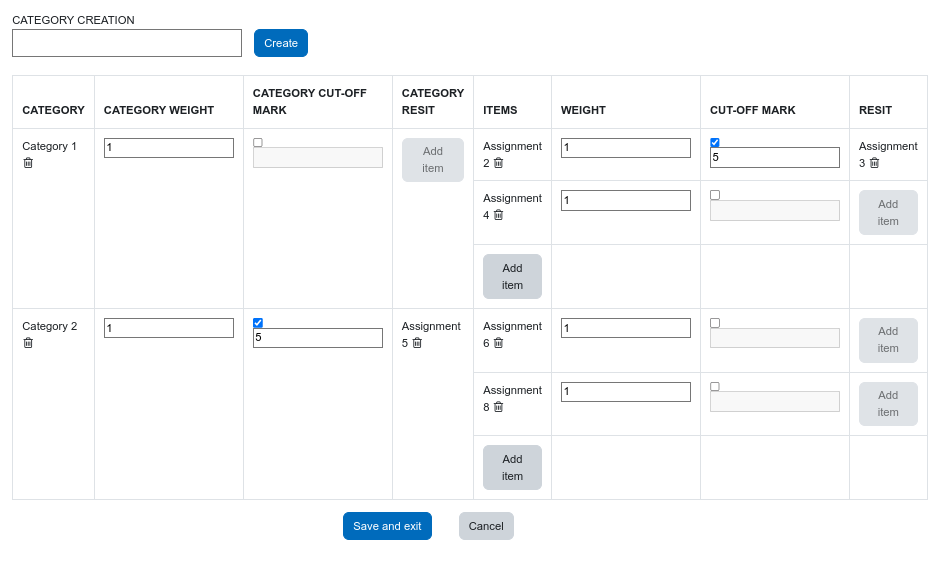Focus the category creation name field

coord(127,43)
